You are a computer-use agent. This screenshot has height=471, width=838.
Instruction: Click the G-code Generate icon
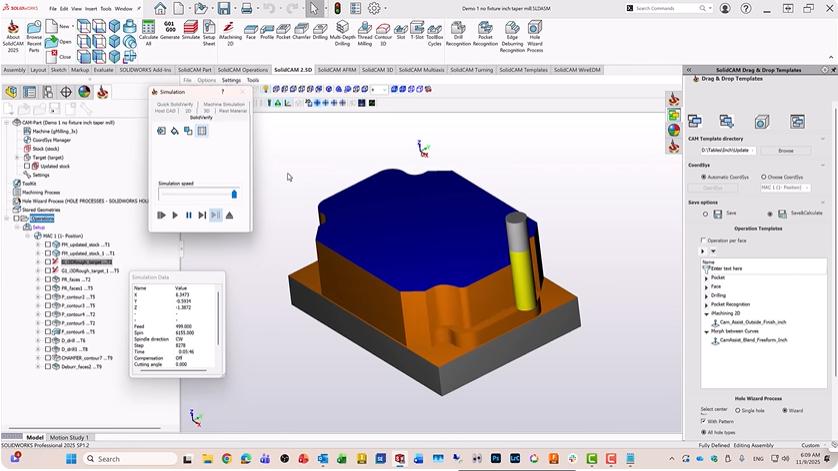point(169,31)
